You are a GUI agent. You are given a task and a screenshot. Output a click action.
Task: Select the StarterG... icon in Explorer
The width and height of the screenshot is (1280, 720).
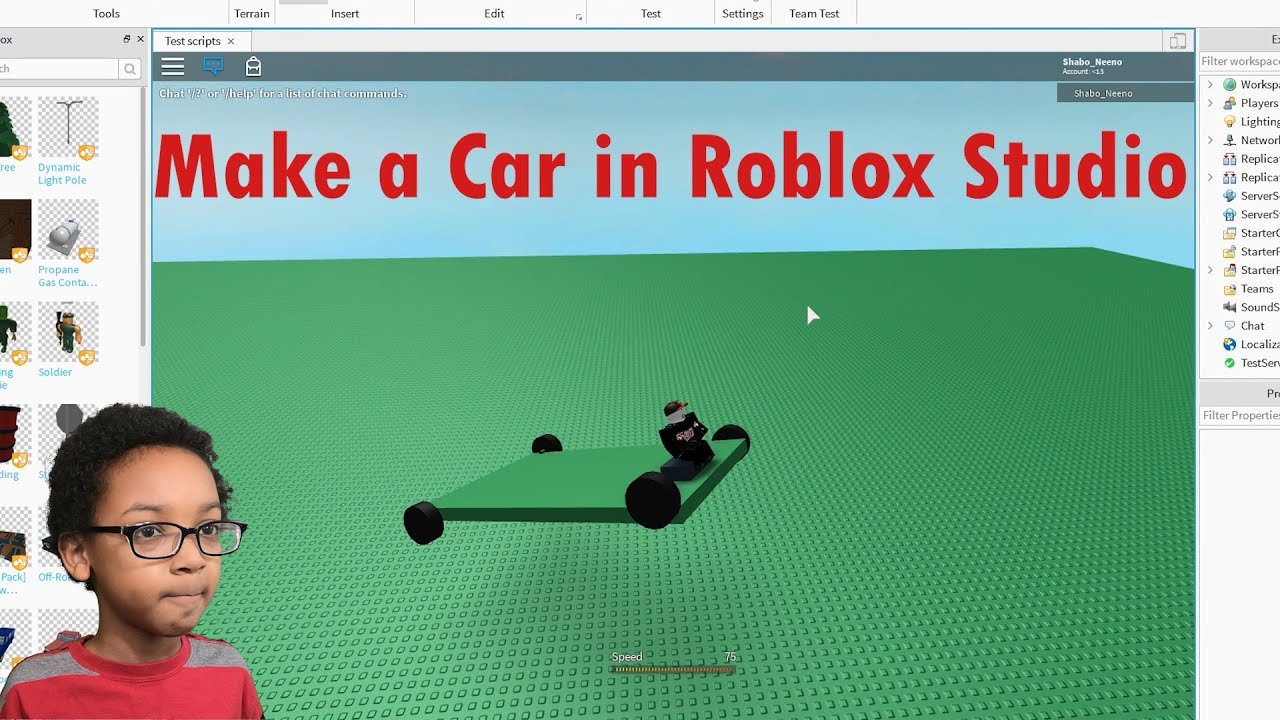[1230, 233]
